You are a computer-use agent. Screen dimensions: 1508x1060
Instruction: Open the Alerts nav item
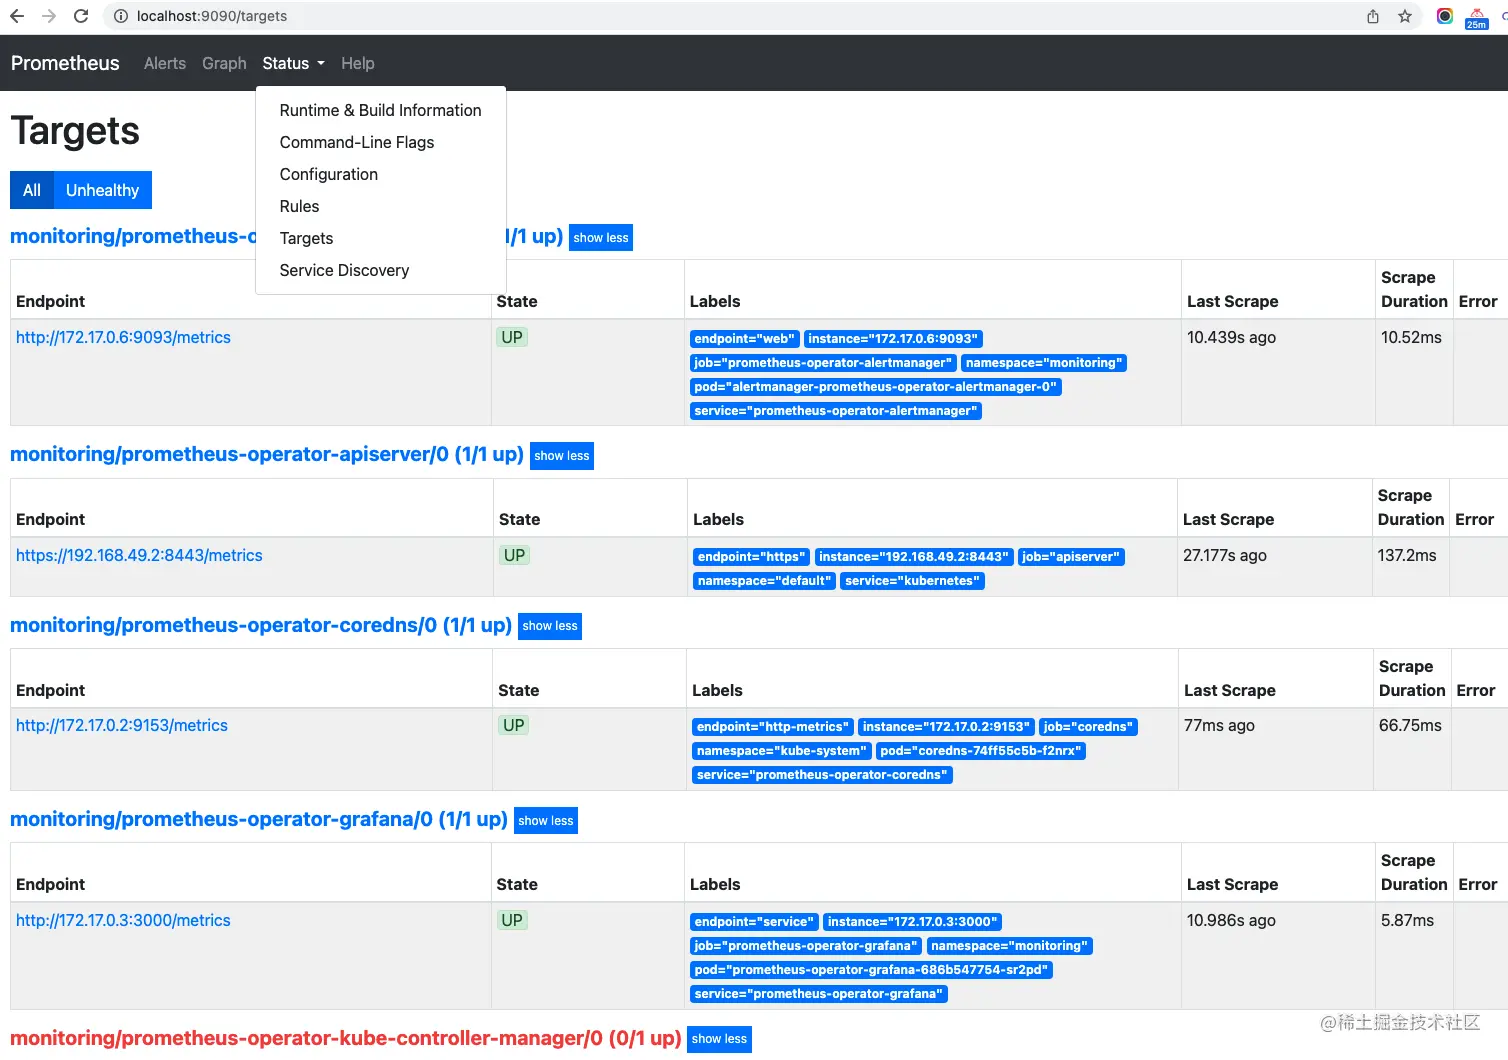tap(165, 63)
